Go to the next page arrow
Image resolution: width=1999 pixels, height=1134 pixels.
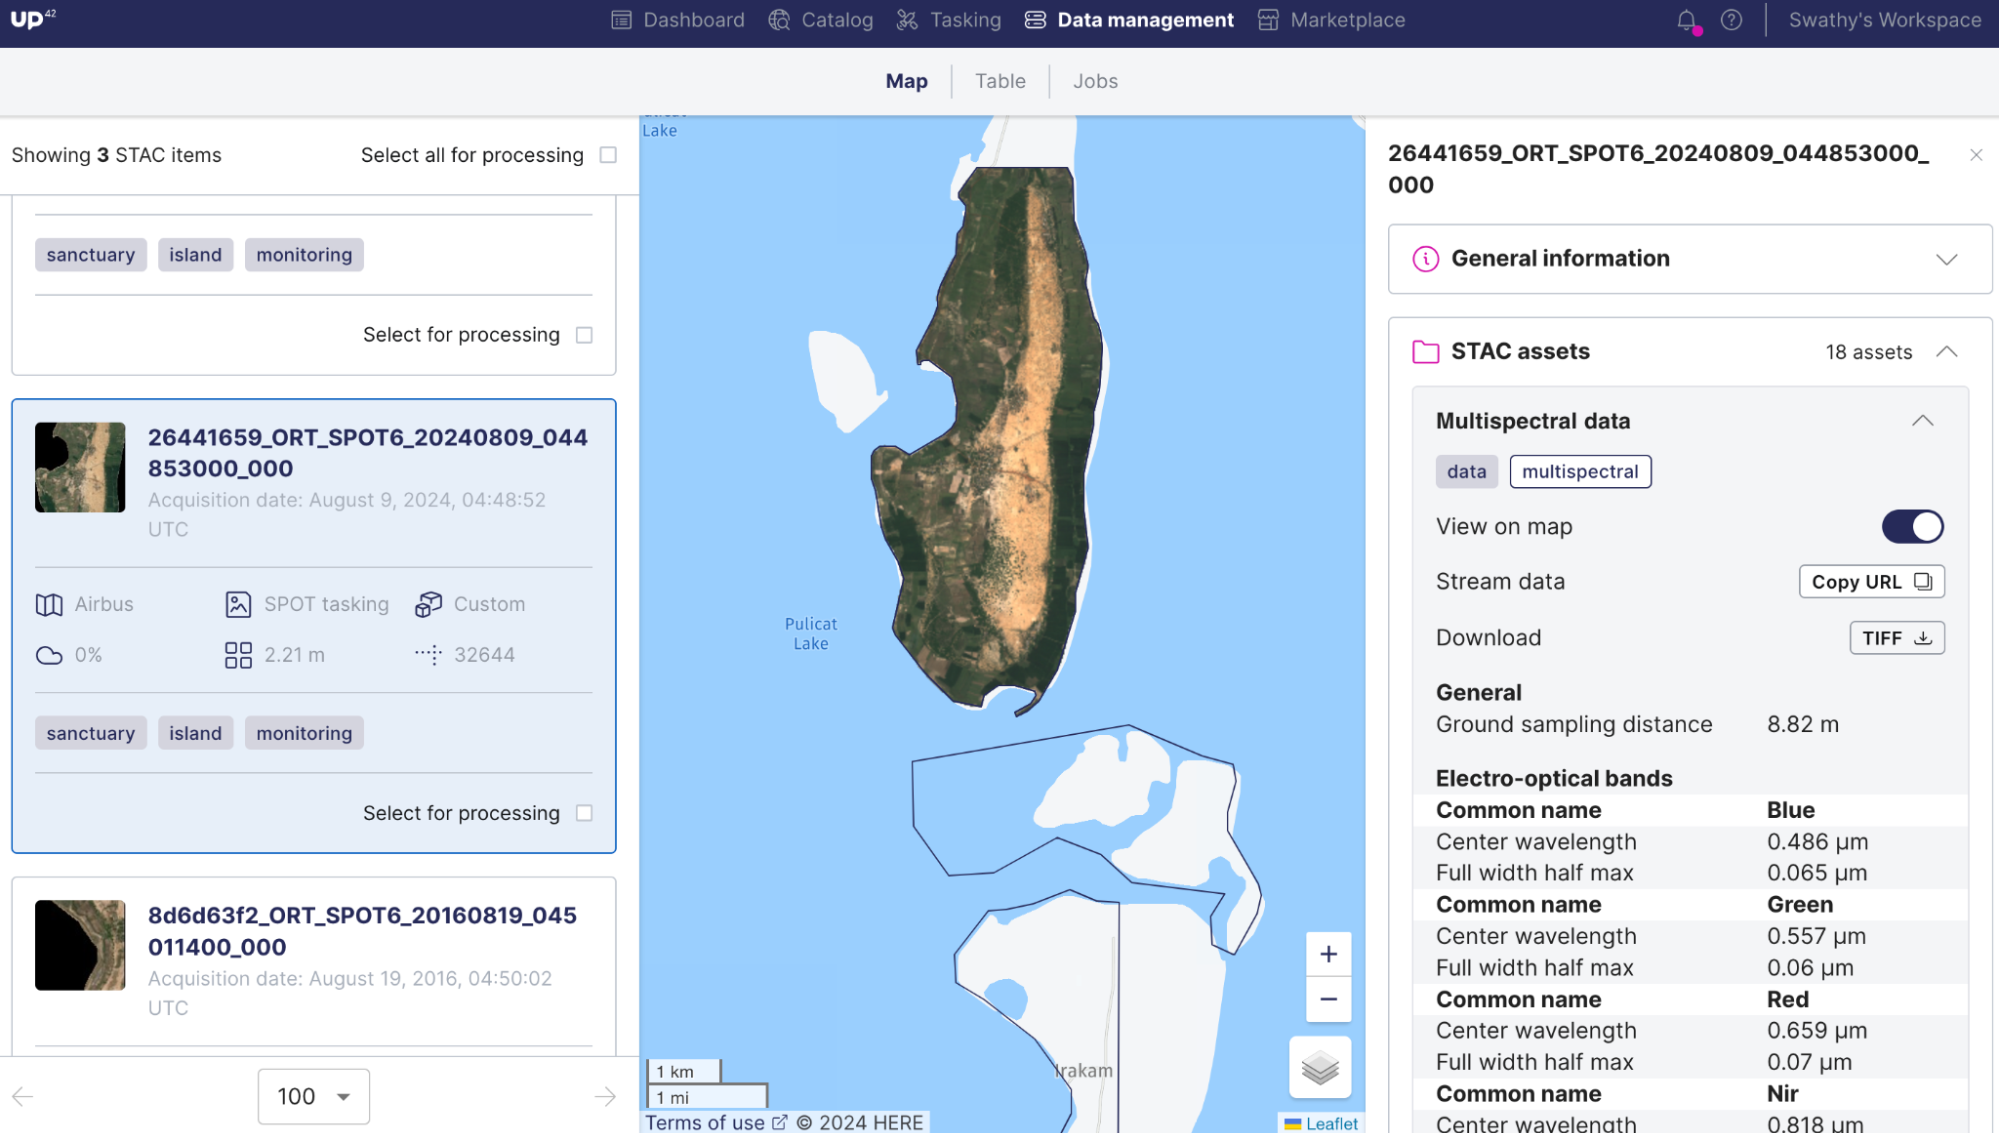(605, 1097)
